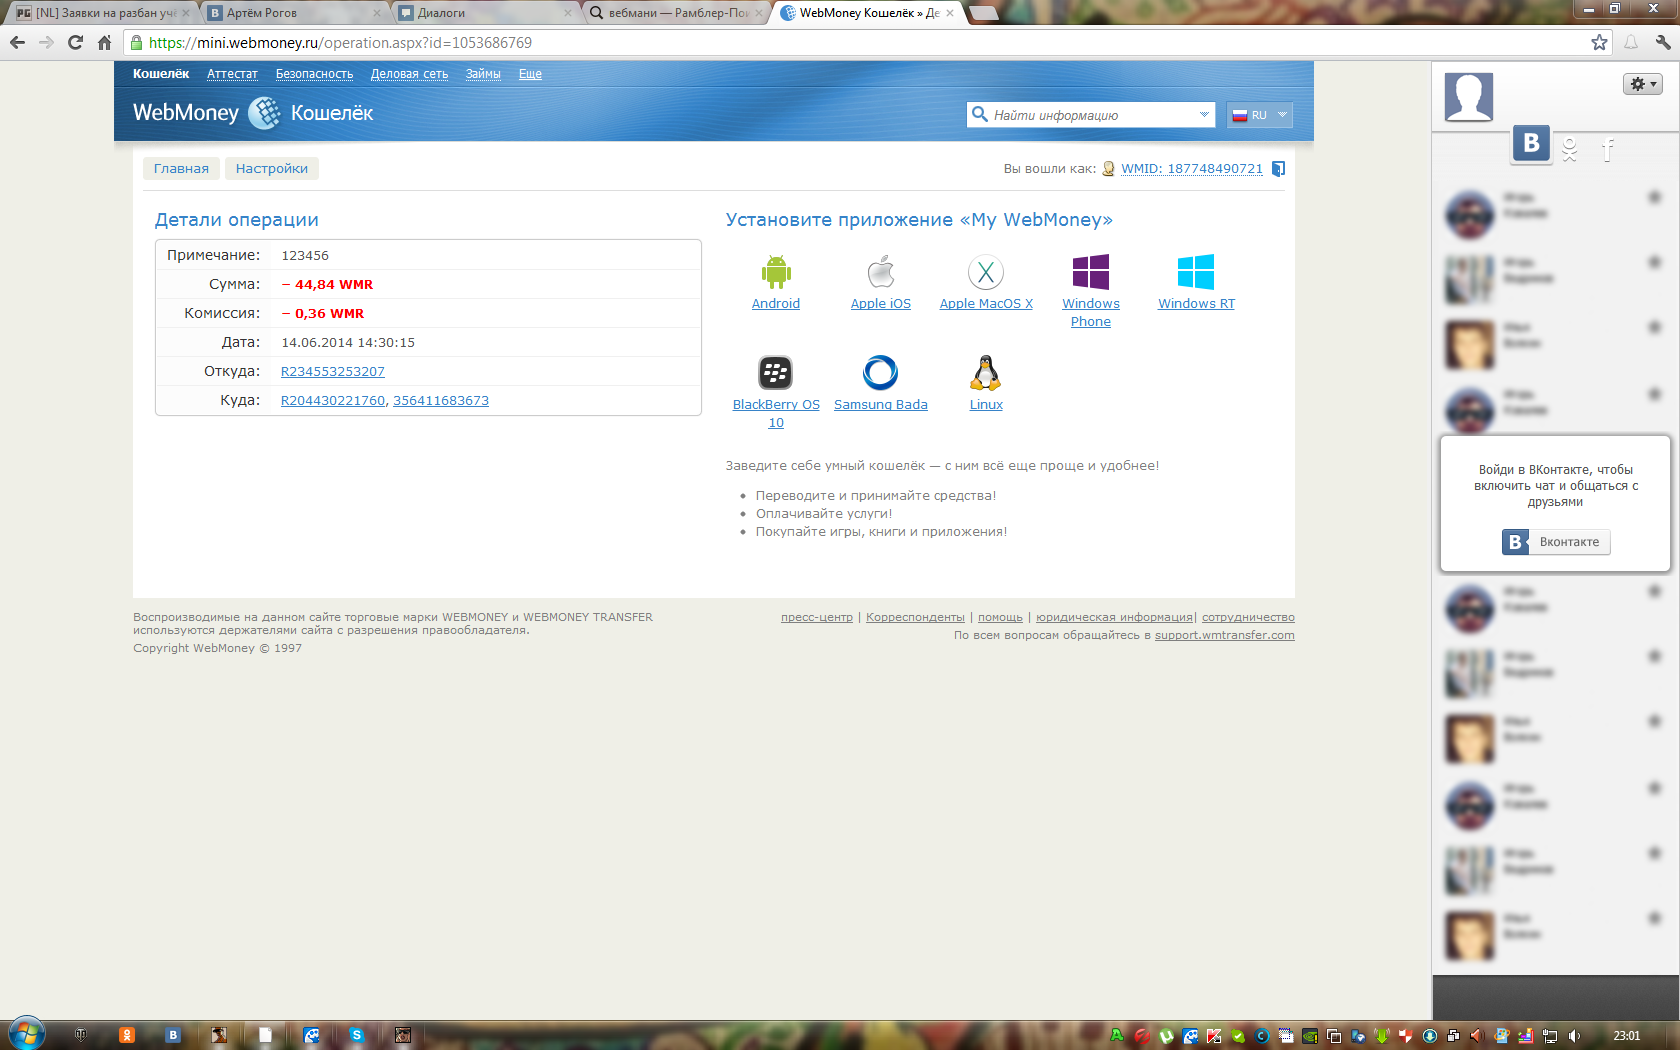Image resolution: width=1680 pixels, height=1050 pixels.
Task: Open Windows Start orb
Action: pos(27,1034)
